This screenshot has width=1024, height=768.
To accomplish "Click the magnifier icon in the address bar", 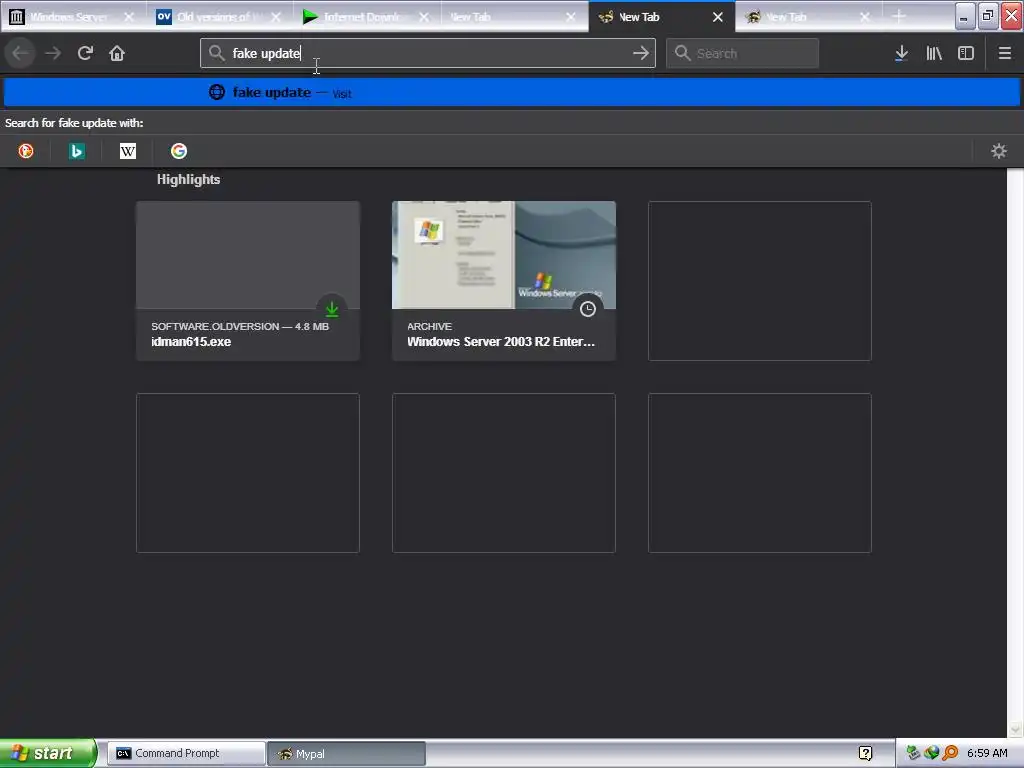I will pos(216,53).
